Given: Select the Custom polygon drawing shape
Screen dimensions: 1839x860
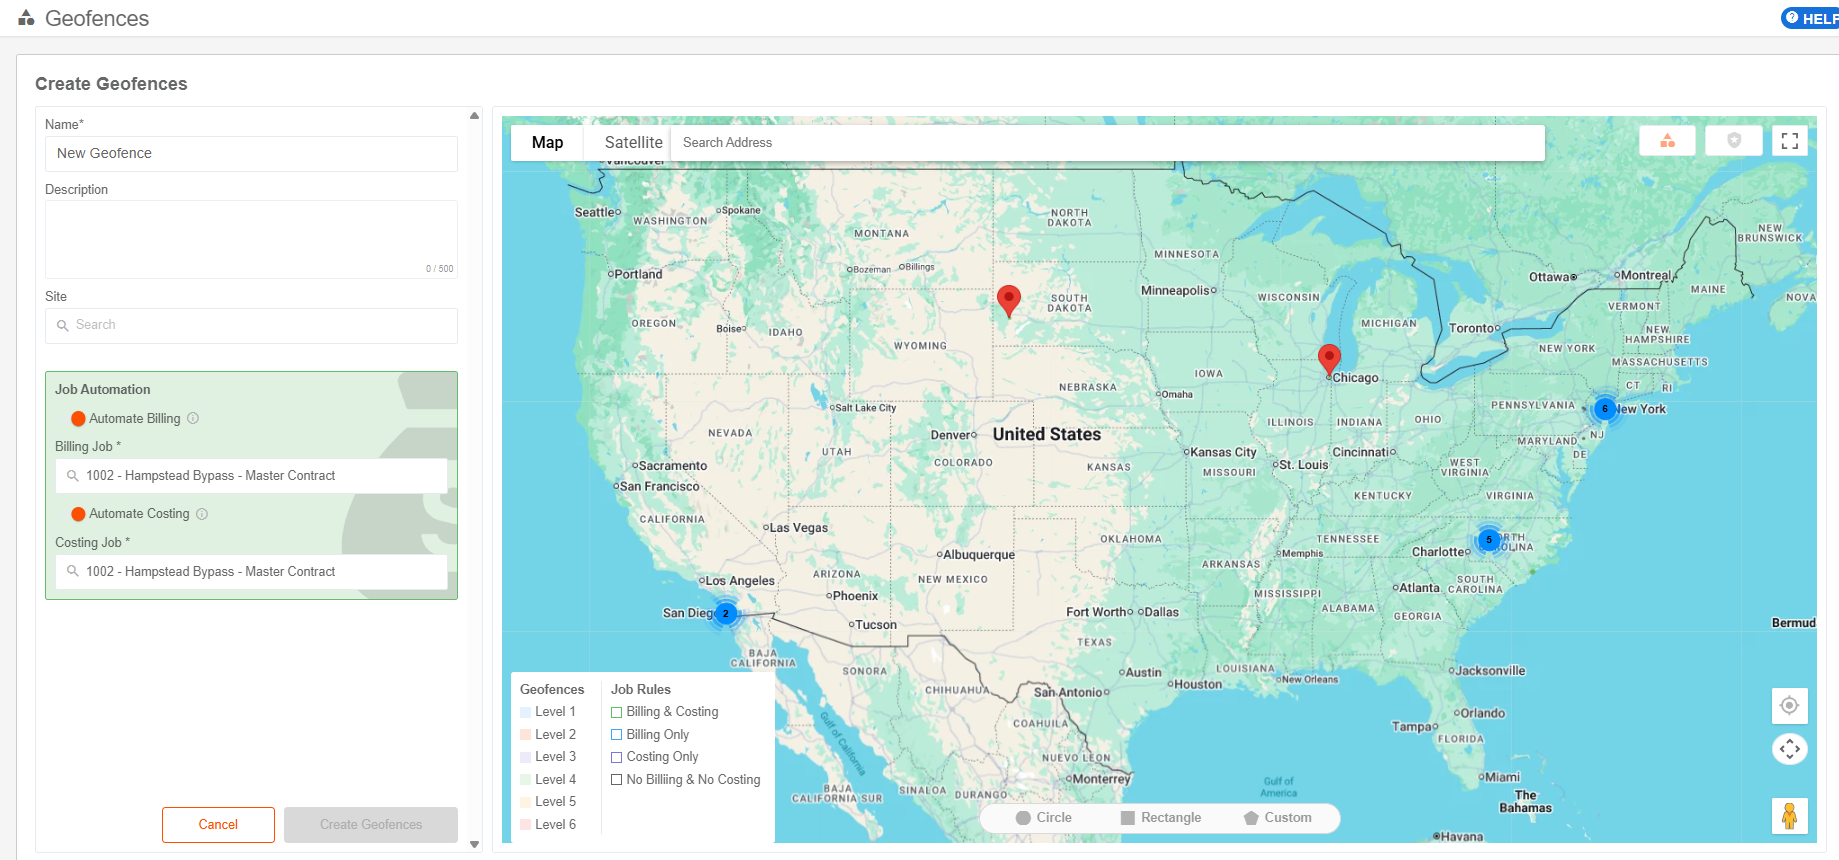Looking at the screenshot, I should coord(1278,818).
